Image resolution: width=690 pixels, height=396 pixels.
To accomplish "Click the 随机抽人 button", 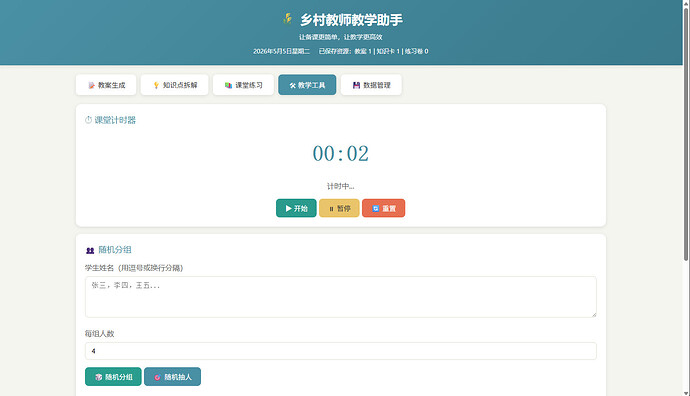I will tap(172, 377).
